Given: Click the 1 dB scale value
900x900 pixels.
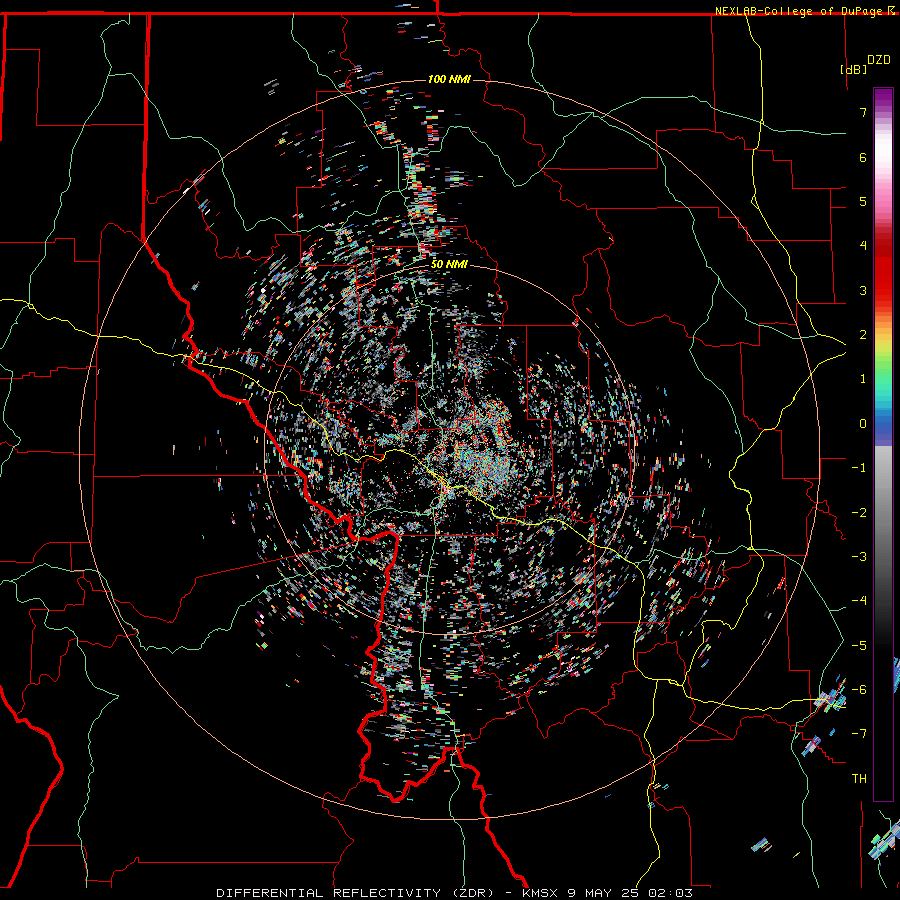Looking at the screenshot, I should (x=863, y=379).
